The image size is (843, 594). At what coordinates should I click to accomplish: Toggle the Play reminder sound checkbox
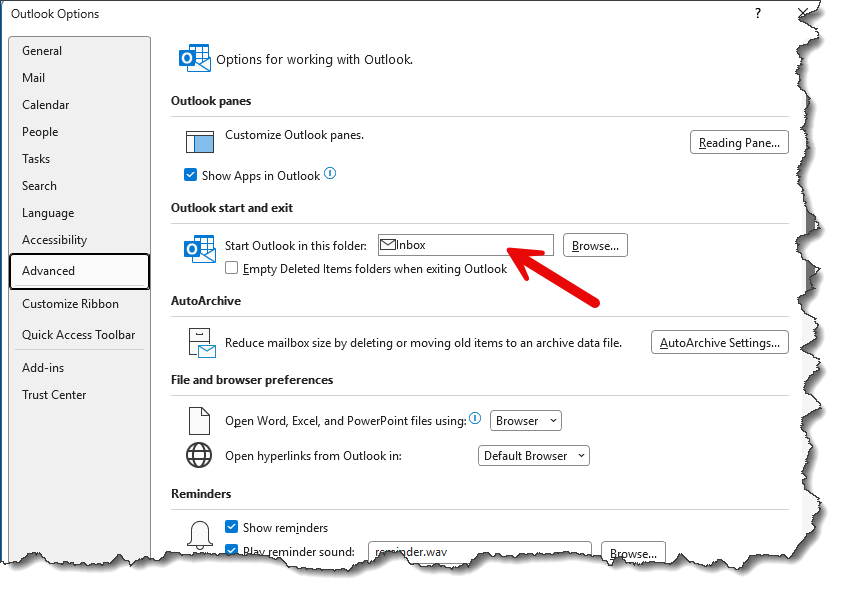point(232,550)
